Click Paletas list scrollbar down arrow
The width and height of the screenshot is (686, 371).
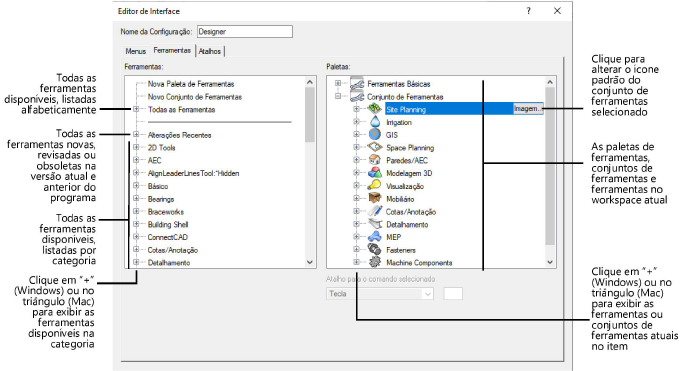(x=550, y=262)
